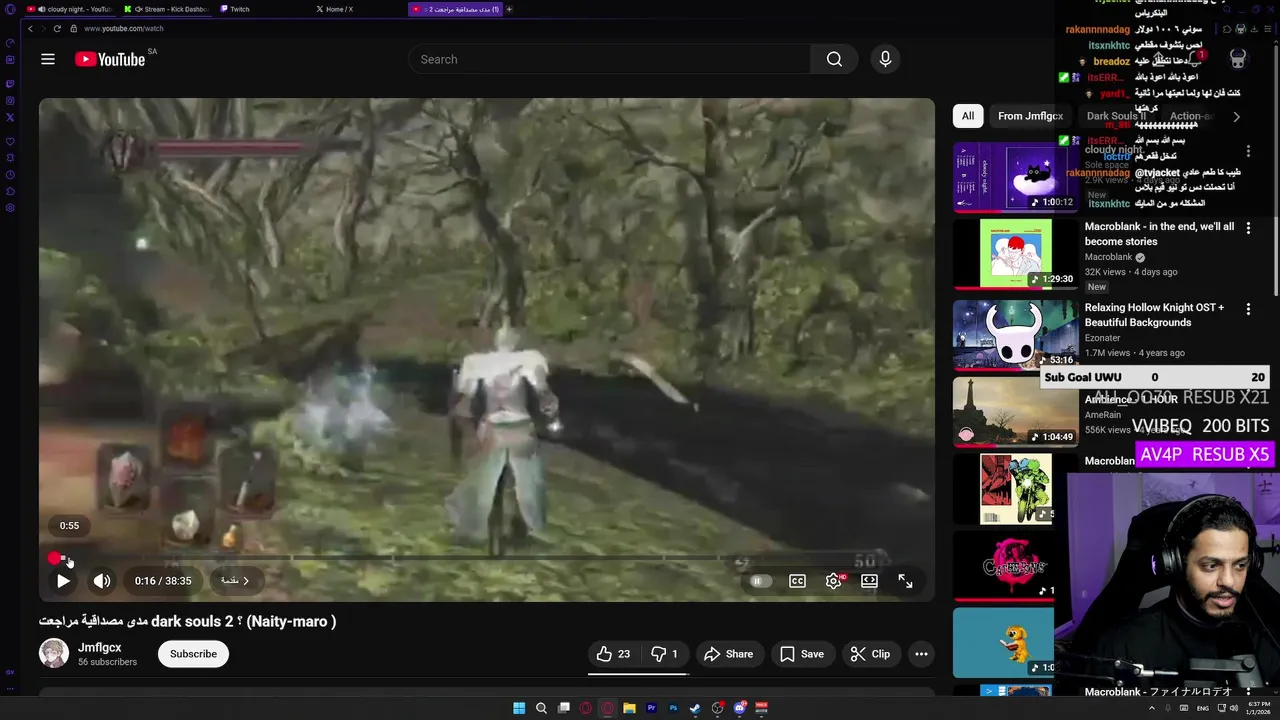Open the Jmflgcx channel name link

[100, 647]
